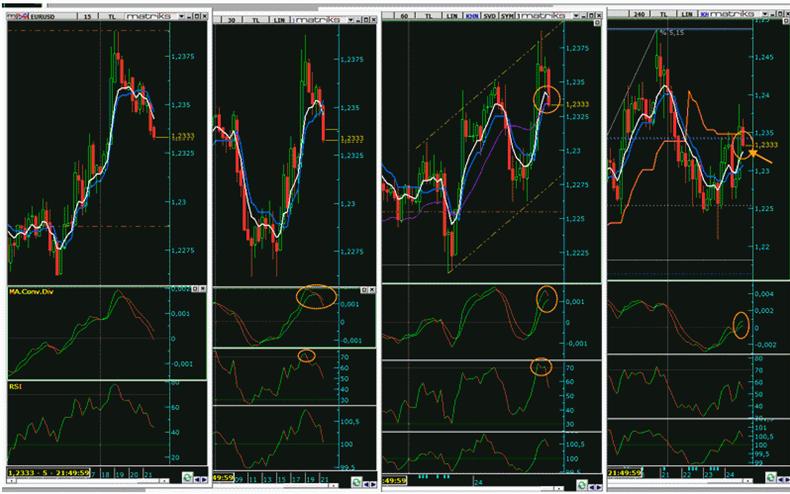This screenshot has width=790, height=494.
Task: Click the green refresh icon in the 30-minute chart
Action: [357, 481]
